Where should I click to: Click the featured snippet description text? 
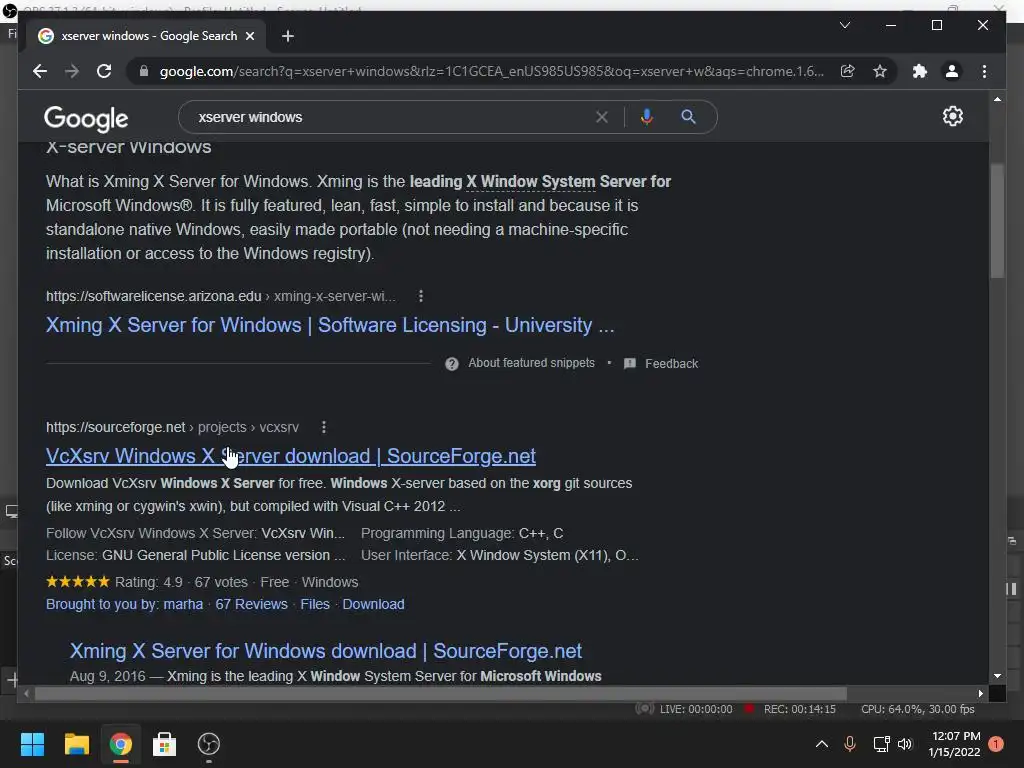[359, 217]
